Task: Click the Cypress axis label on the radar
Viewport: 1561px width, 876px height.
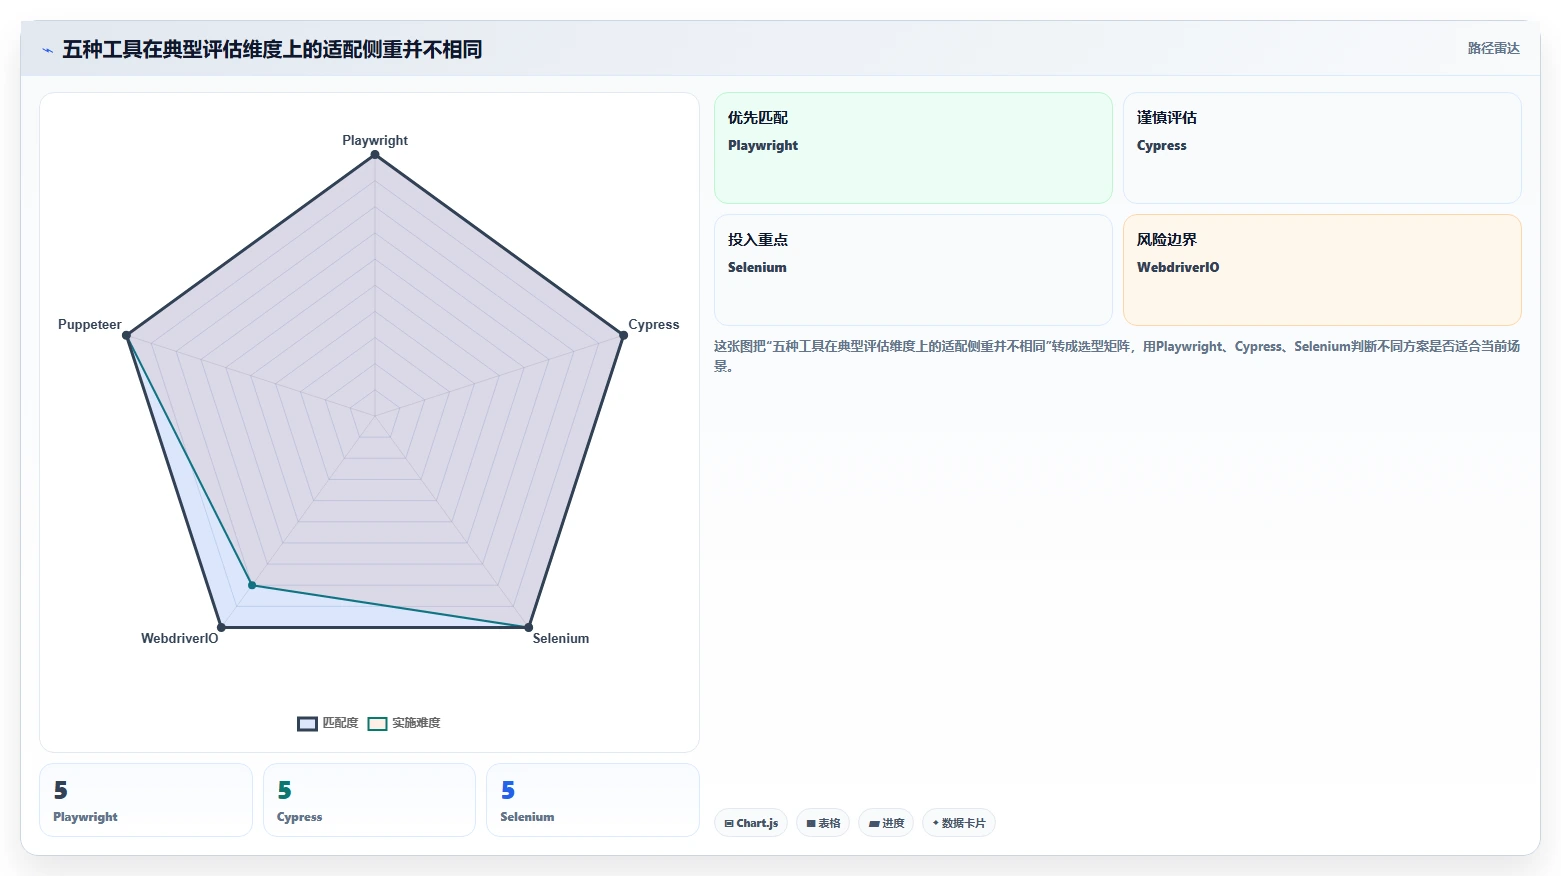Action: 654,324
